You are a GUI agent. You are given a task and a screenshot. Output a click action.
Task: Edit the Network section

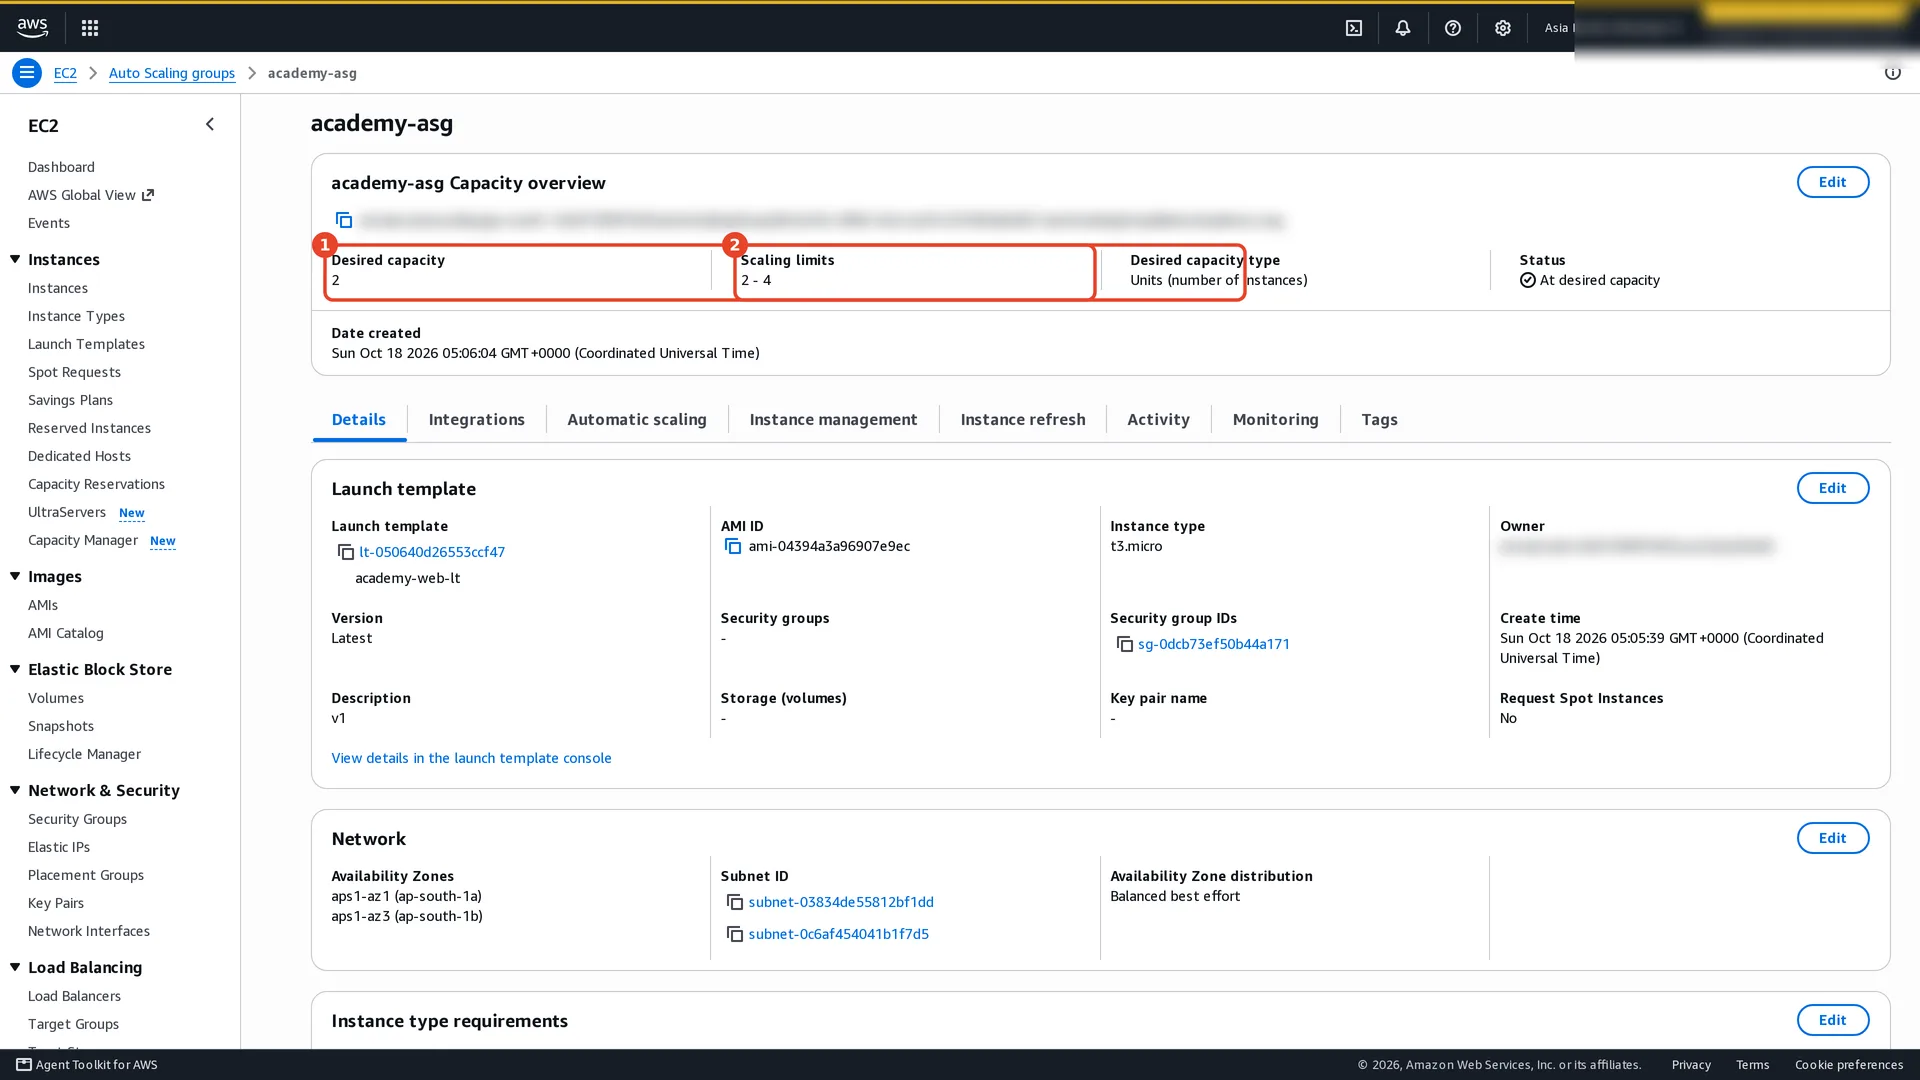click(1832, 838)
